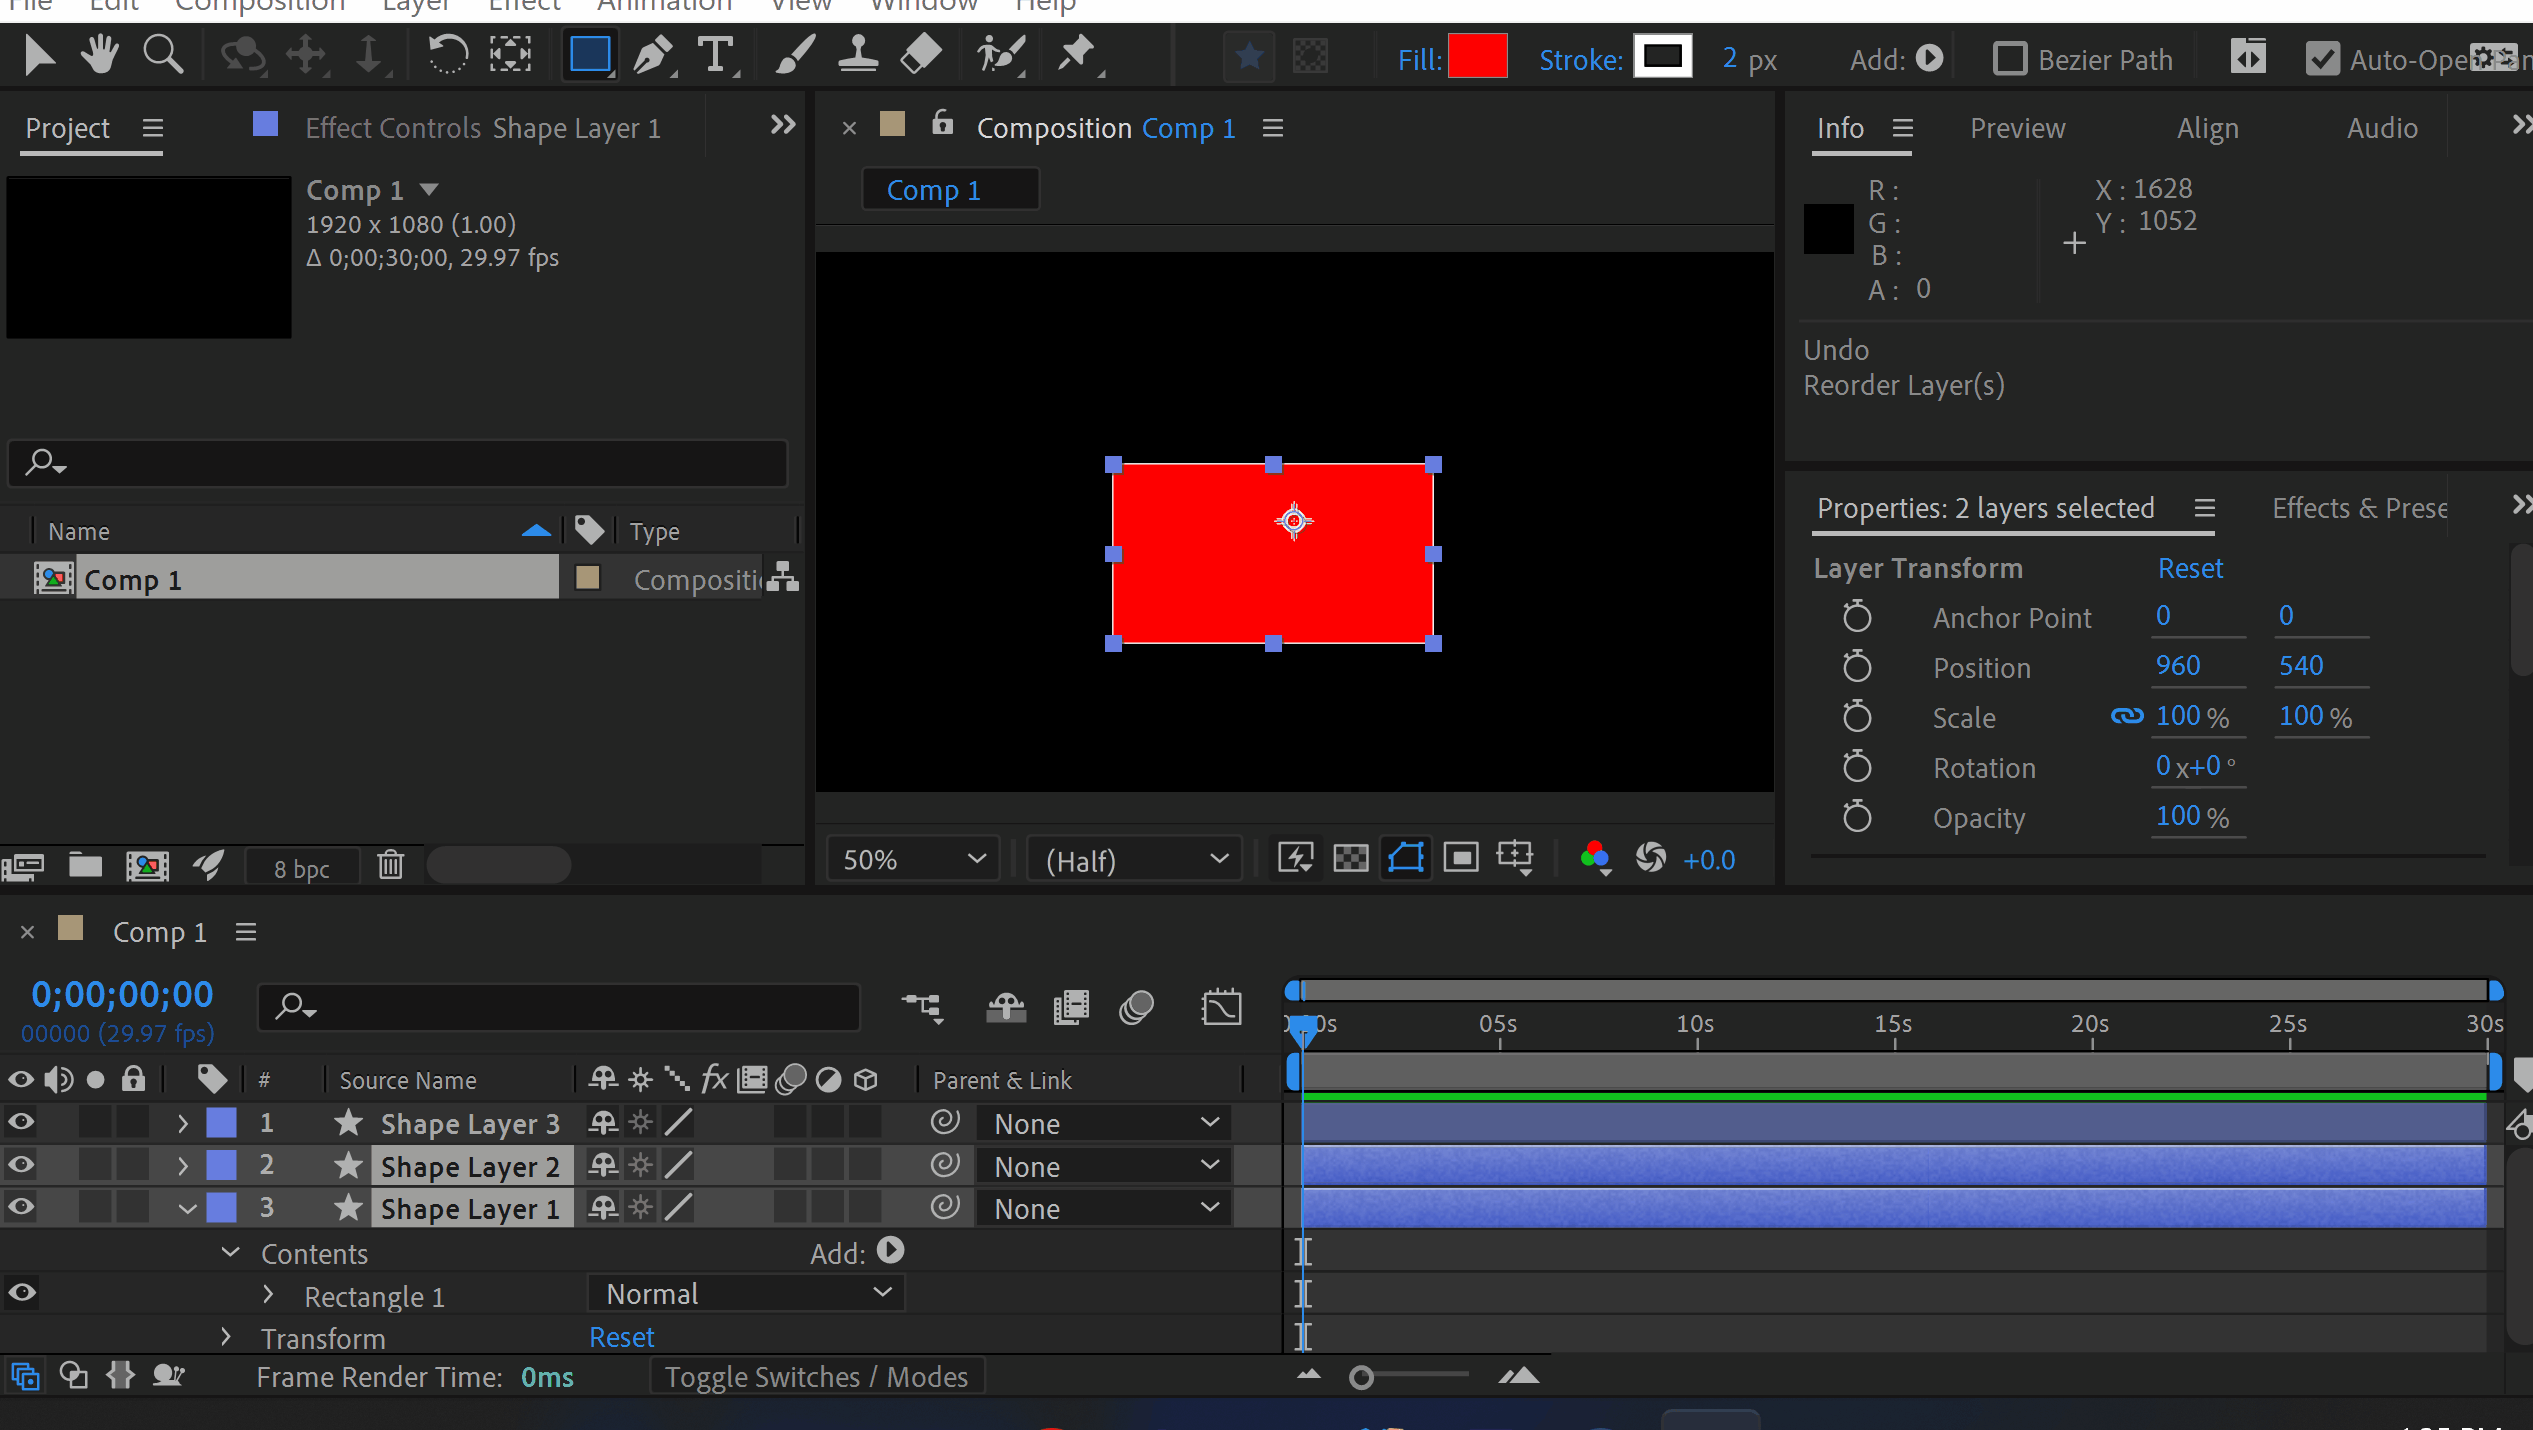Toggle transparency grid in composition viewer
This screenshot has height=1430, width=2533.
[1351, 858]
